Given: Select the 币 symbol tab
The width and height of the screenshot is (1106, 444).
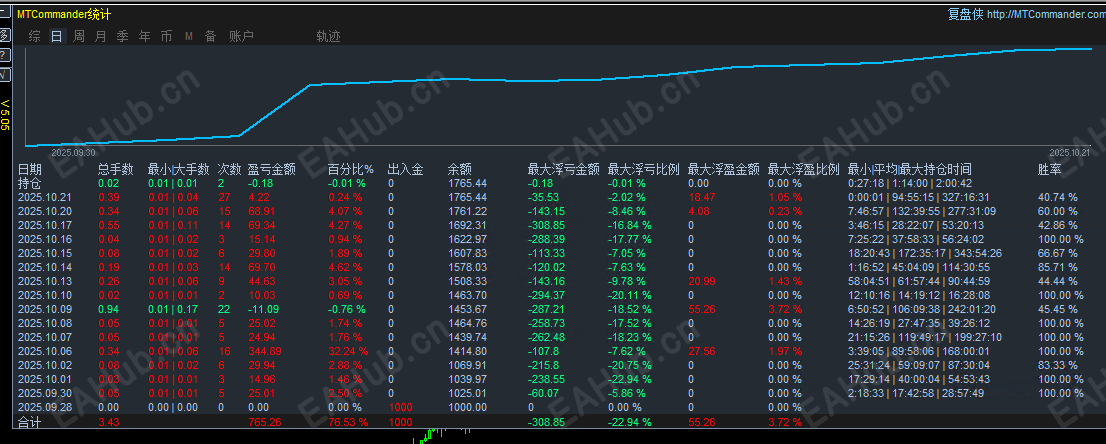Looking at the screenshot, I should pyautogui.click(x=166, y=37).
